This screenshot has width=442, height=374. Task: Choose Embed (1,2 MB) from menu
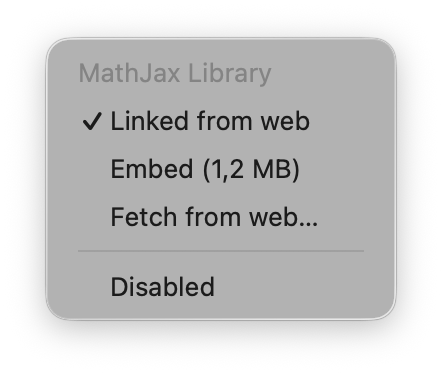tap(221, 169)
